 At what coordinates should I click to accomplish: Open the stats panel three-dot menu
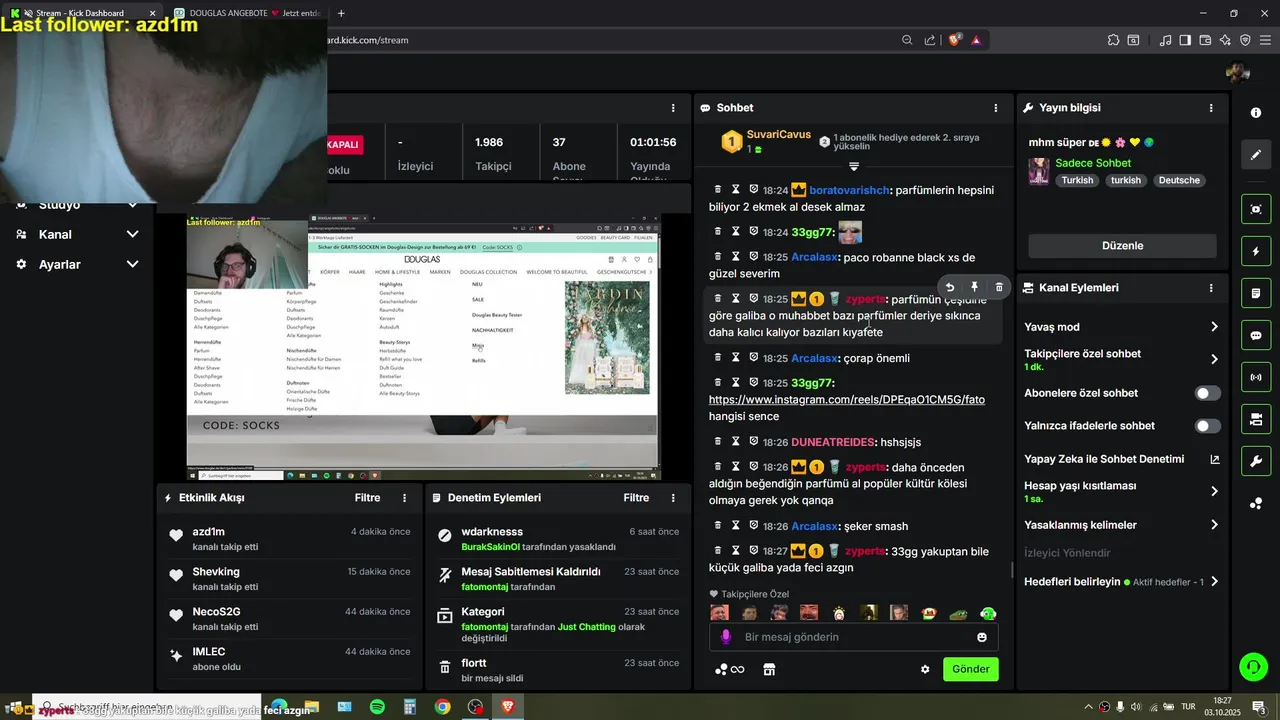(674, 108)
